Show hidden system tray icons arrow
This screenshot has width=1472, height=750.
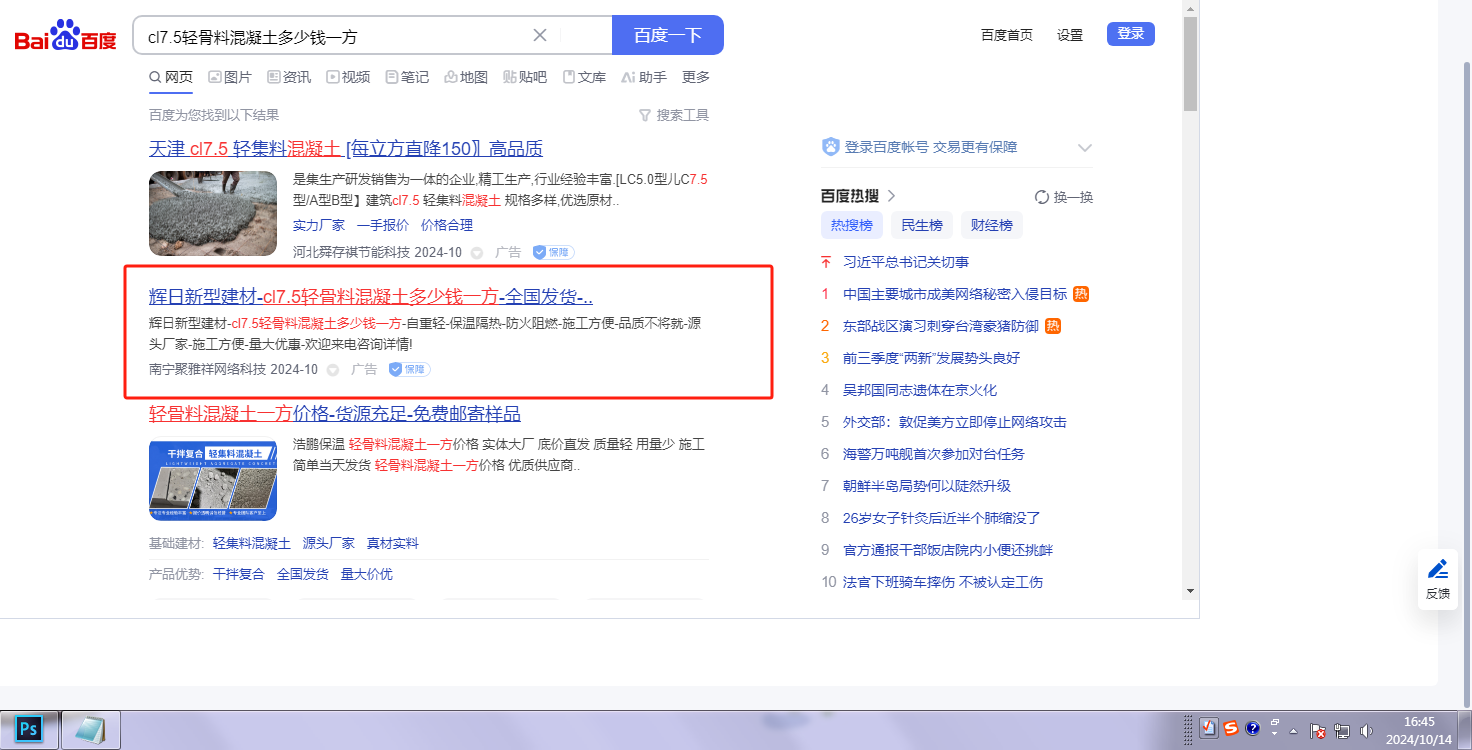tap(1294, 731)
